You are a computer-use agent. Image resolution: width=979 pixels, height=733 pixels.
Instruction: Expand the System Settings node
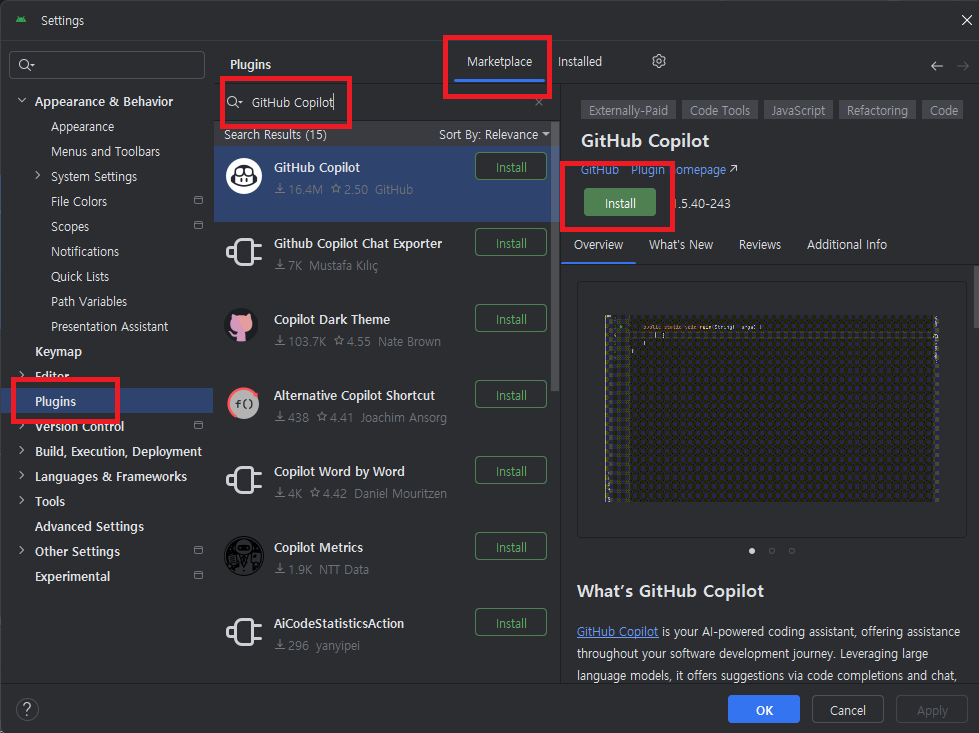click(37, 176)
